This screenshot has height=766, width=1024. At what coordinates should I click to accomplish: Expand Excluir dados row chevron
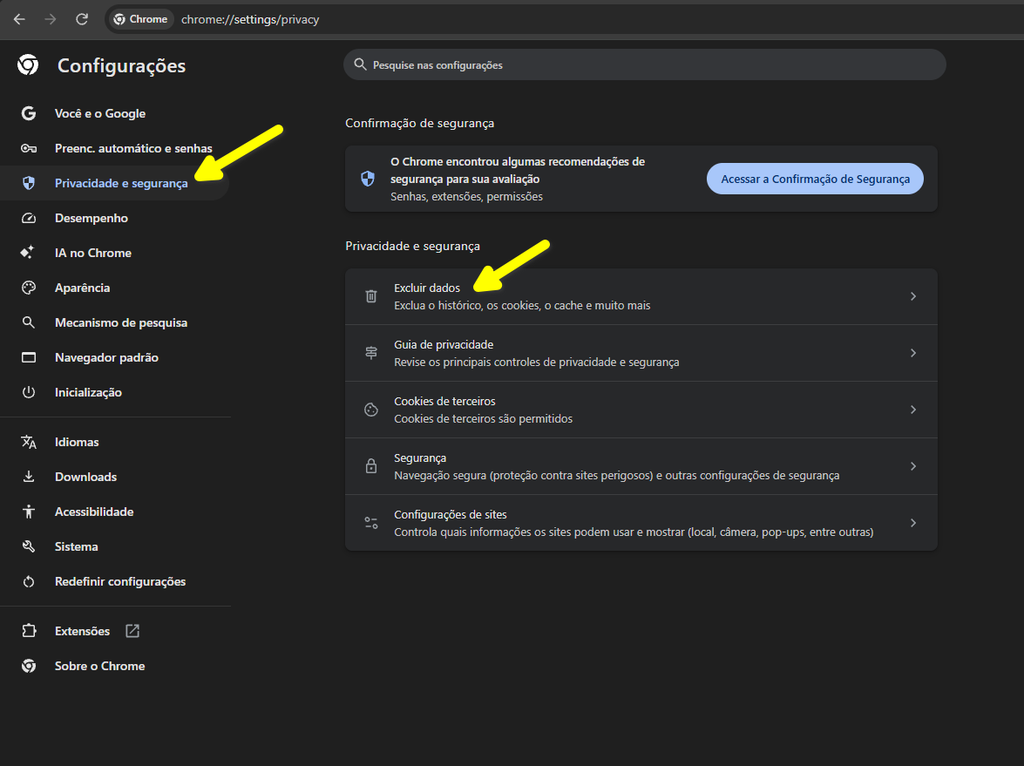[x=913, y=296]
